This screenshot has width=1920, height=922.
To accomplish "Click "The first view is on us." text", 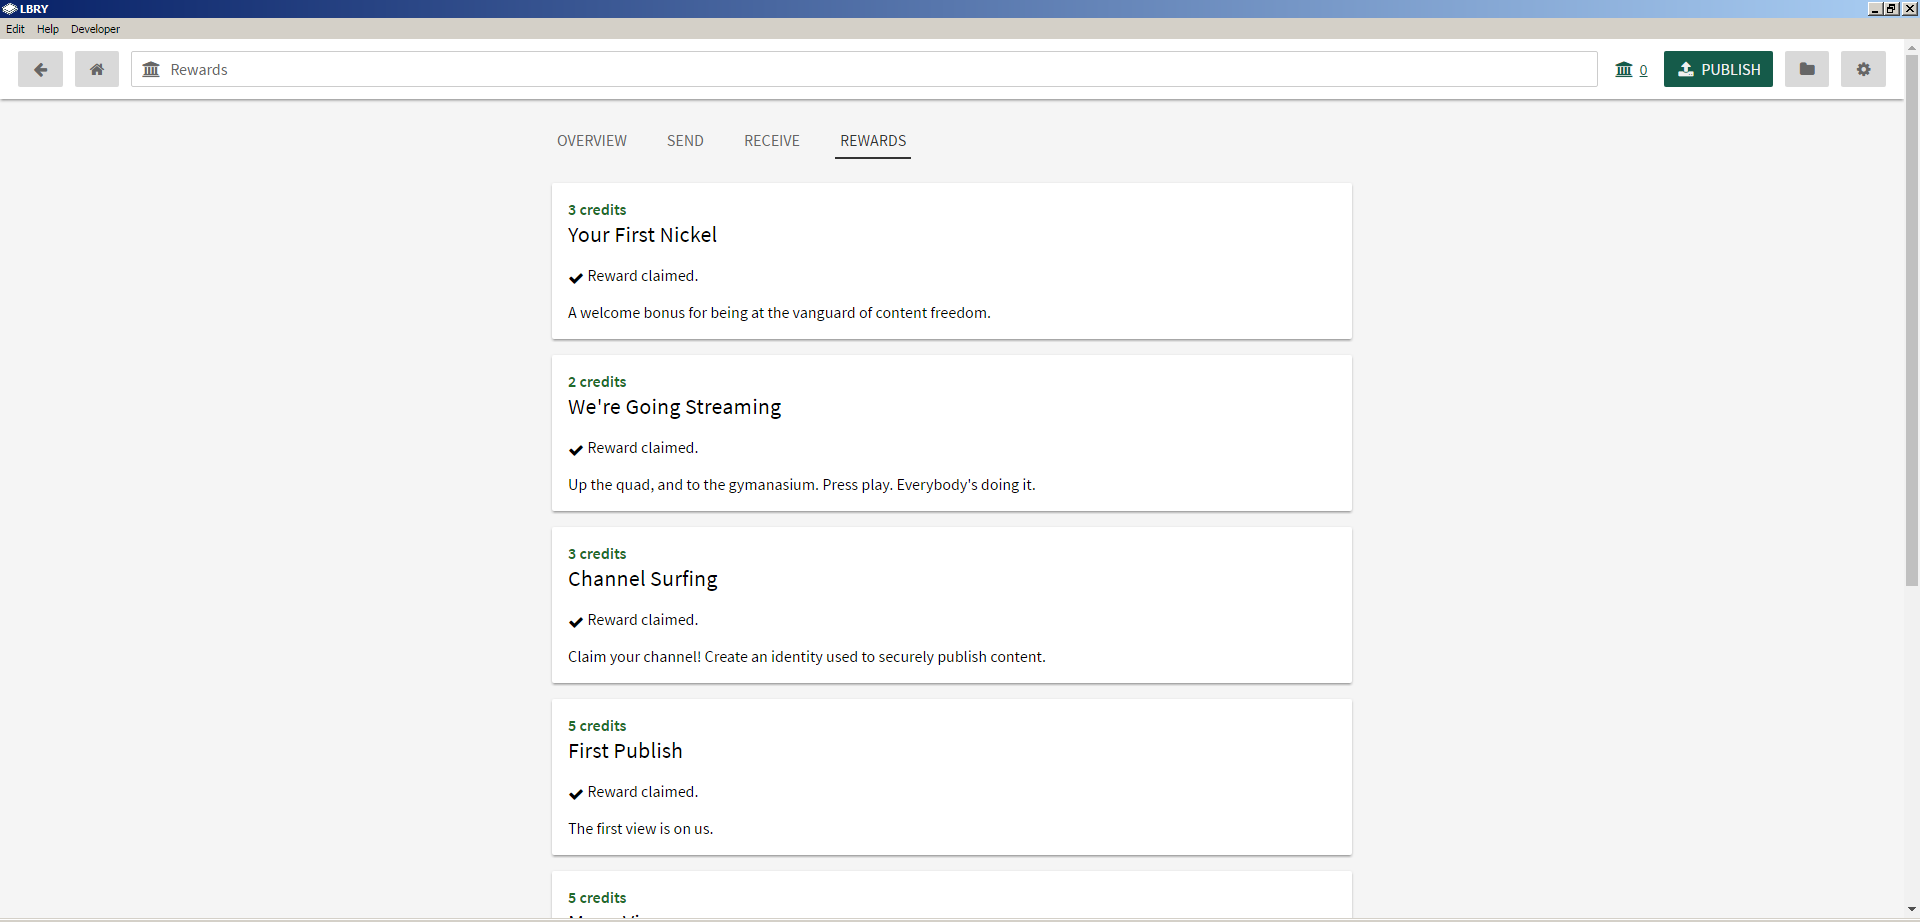I will [640, 829].
